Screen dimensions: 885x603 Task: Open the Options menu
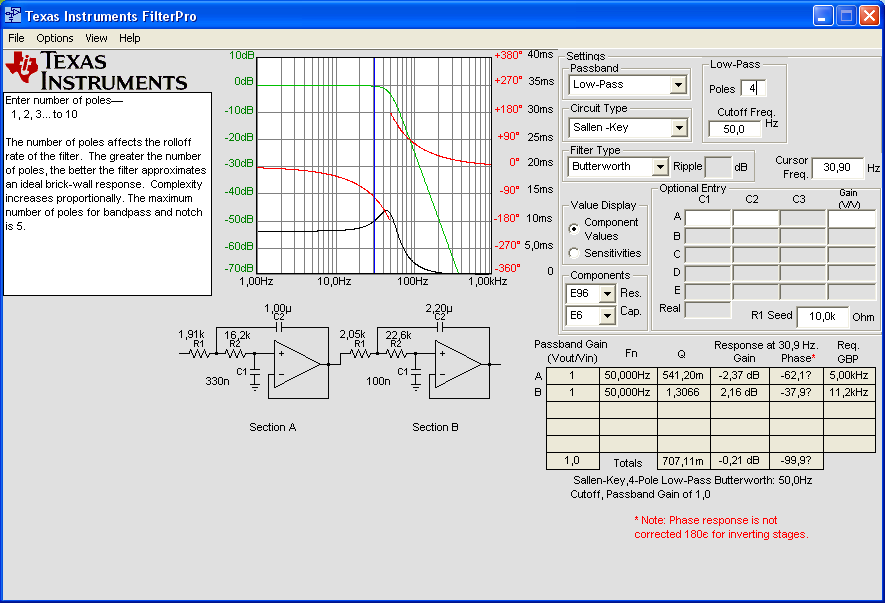55,38
